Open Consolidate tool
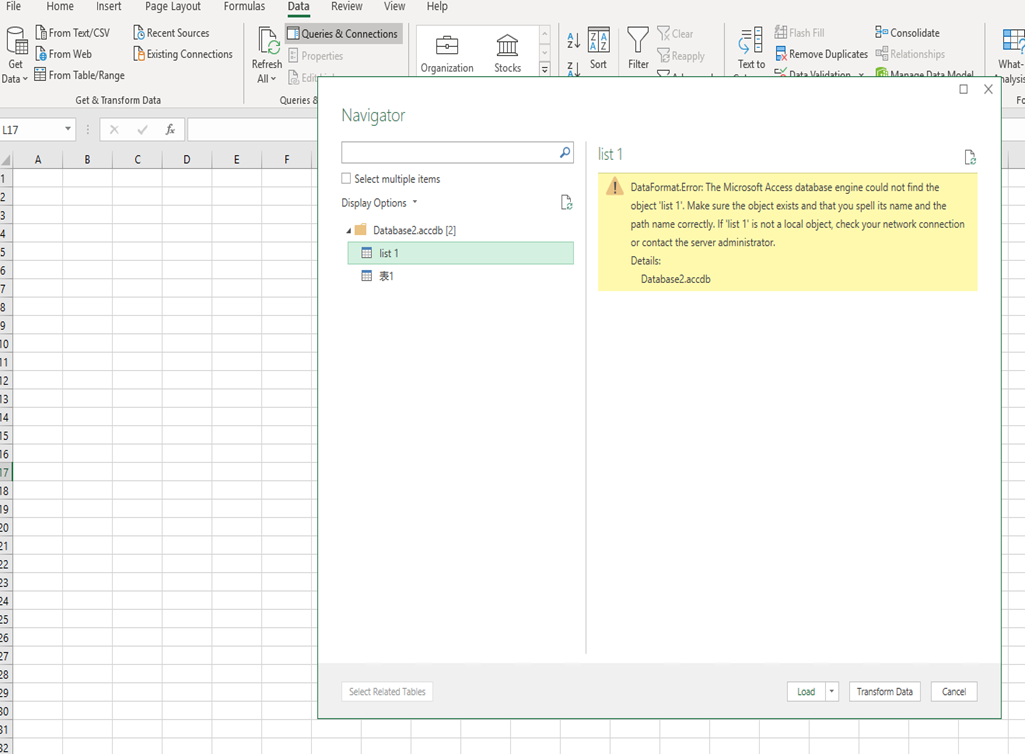1025x754 pixels. click(907, 33)
